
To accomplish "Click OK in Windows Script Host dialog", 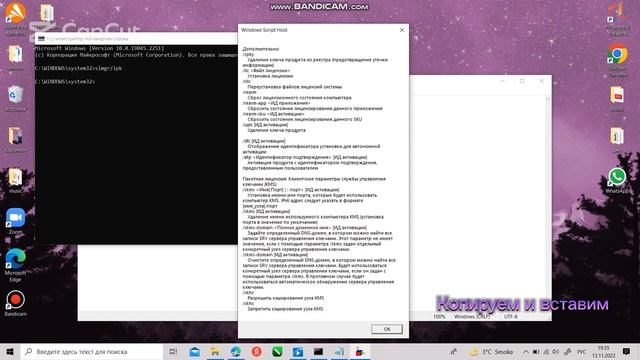I will (387, 329).
